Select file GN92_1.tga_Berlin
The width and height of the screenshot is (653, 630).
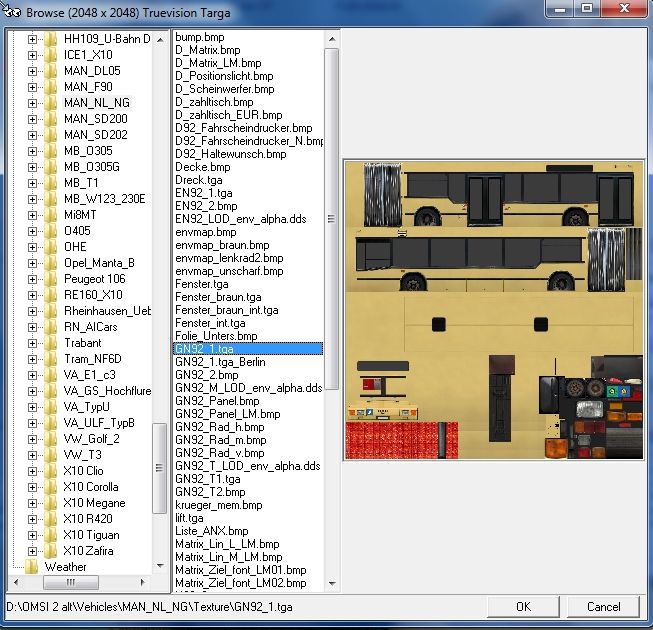click(219, 362)
